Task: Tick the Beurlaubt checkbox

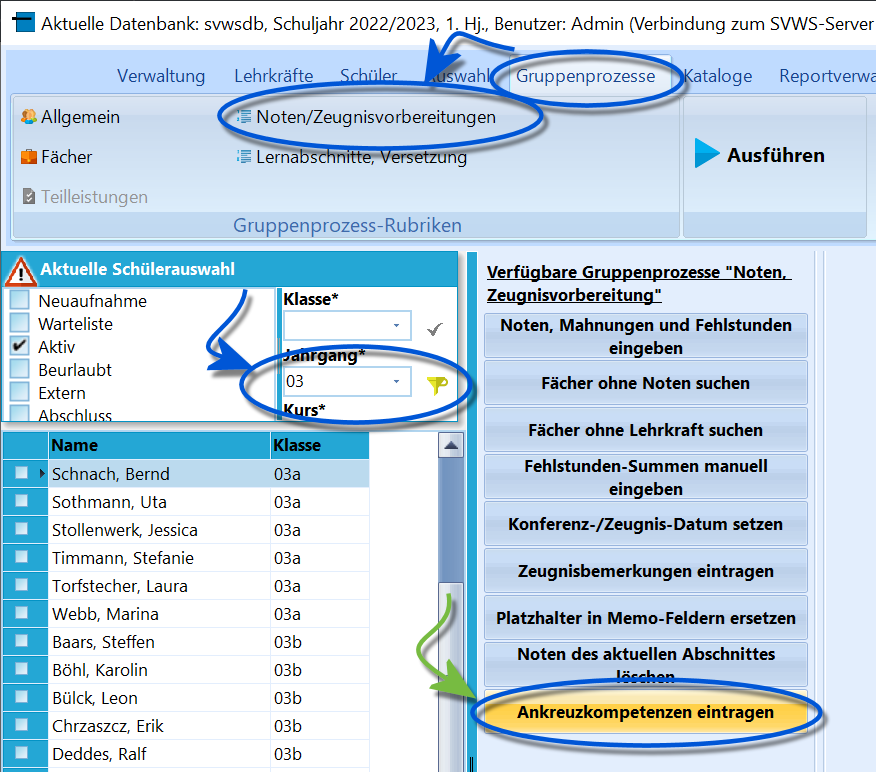Action: coord(20,369)
